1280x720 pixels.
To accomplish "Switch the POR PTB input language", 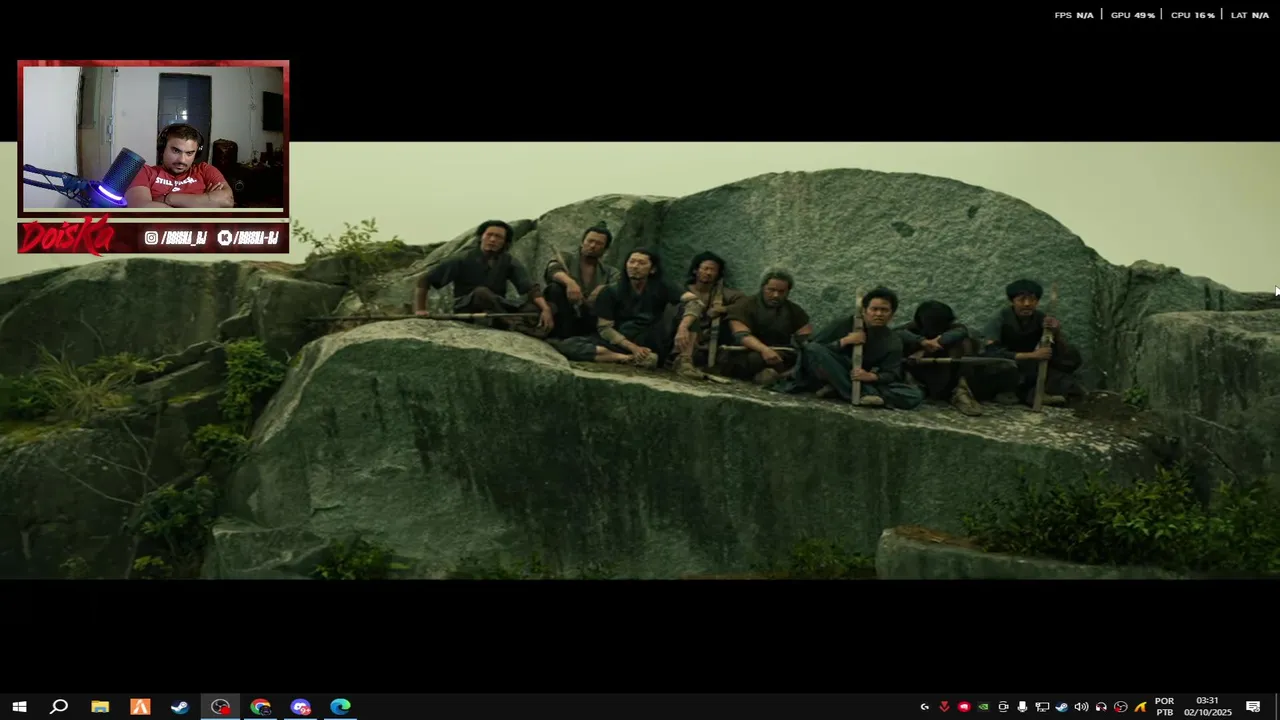I will click(1164, 706).
